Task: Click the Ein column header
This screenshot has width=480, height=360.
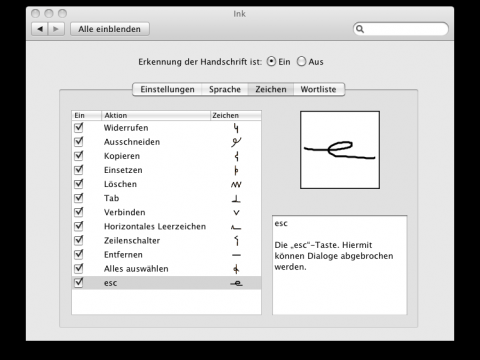Action: point(87,115)
